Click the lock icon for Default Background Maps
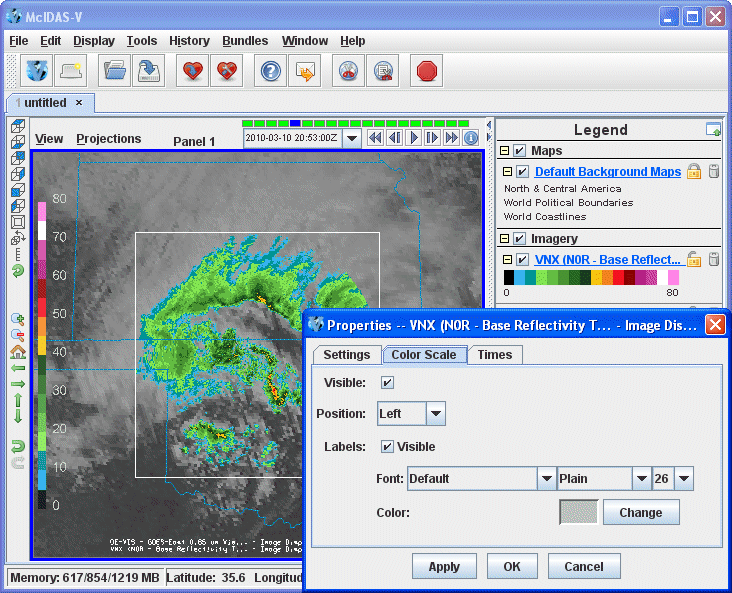This screenshot has width=732, height=593. 694,171
